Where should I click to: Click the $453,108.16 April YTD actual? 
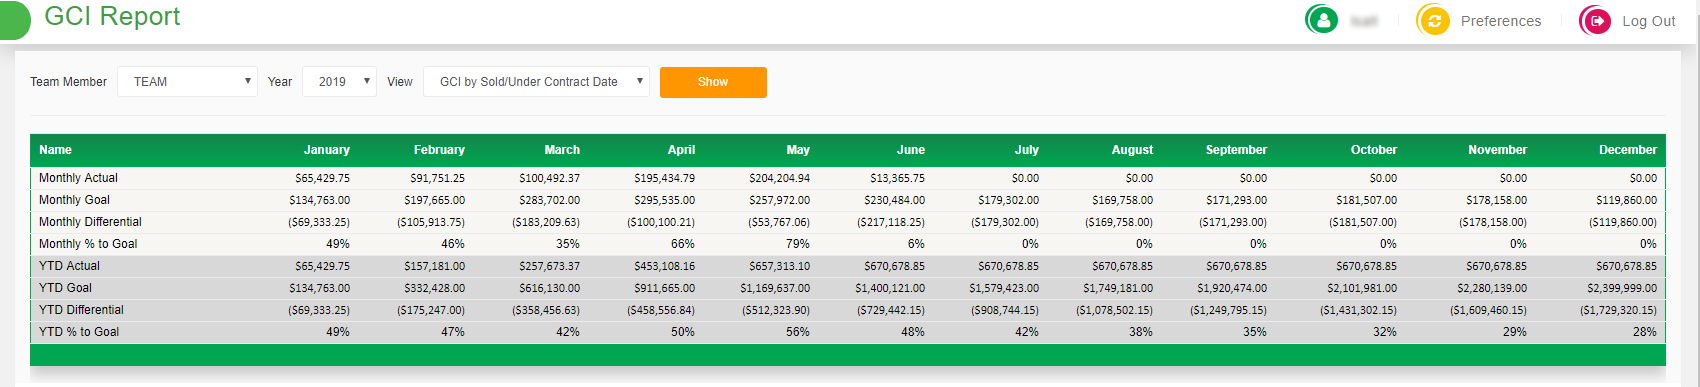664,266
